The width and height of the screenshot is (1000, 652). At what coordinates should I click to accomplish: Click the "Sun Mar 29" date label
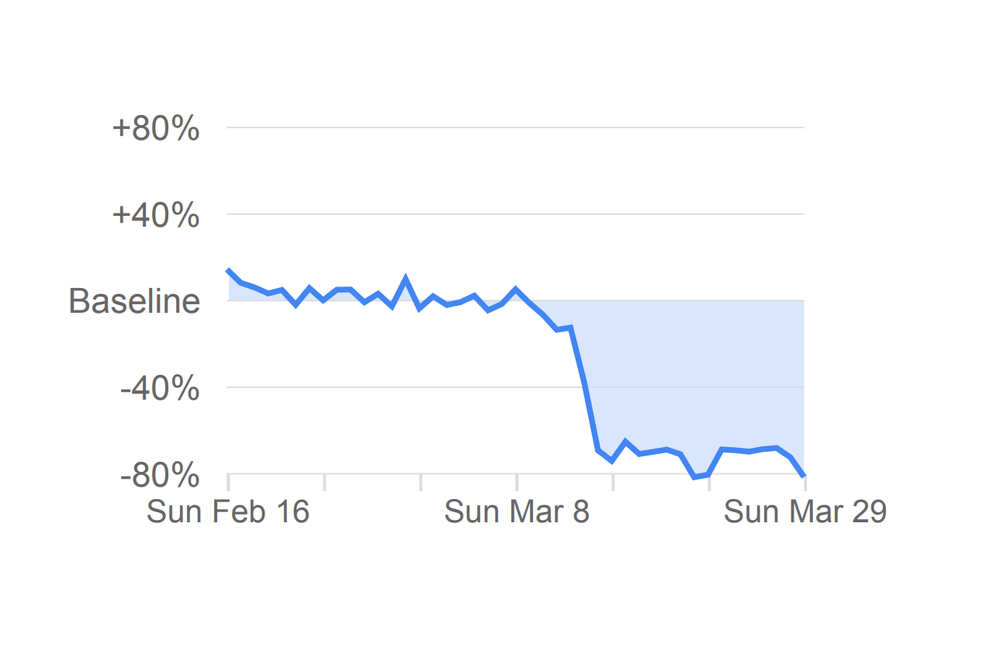click(805, 511)
